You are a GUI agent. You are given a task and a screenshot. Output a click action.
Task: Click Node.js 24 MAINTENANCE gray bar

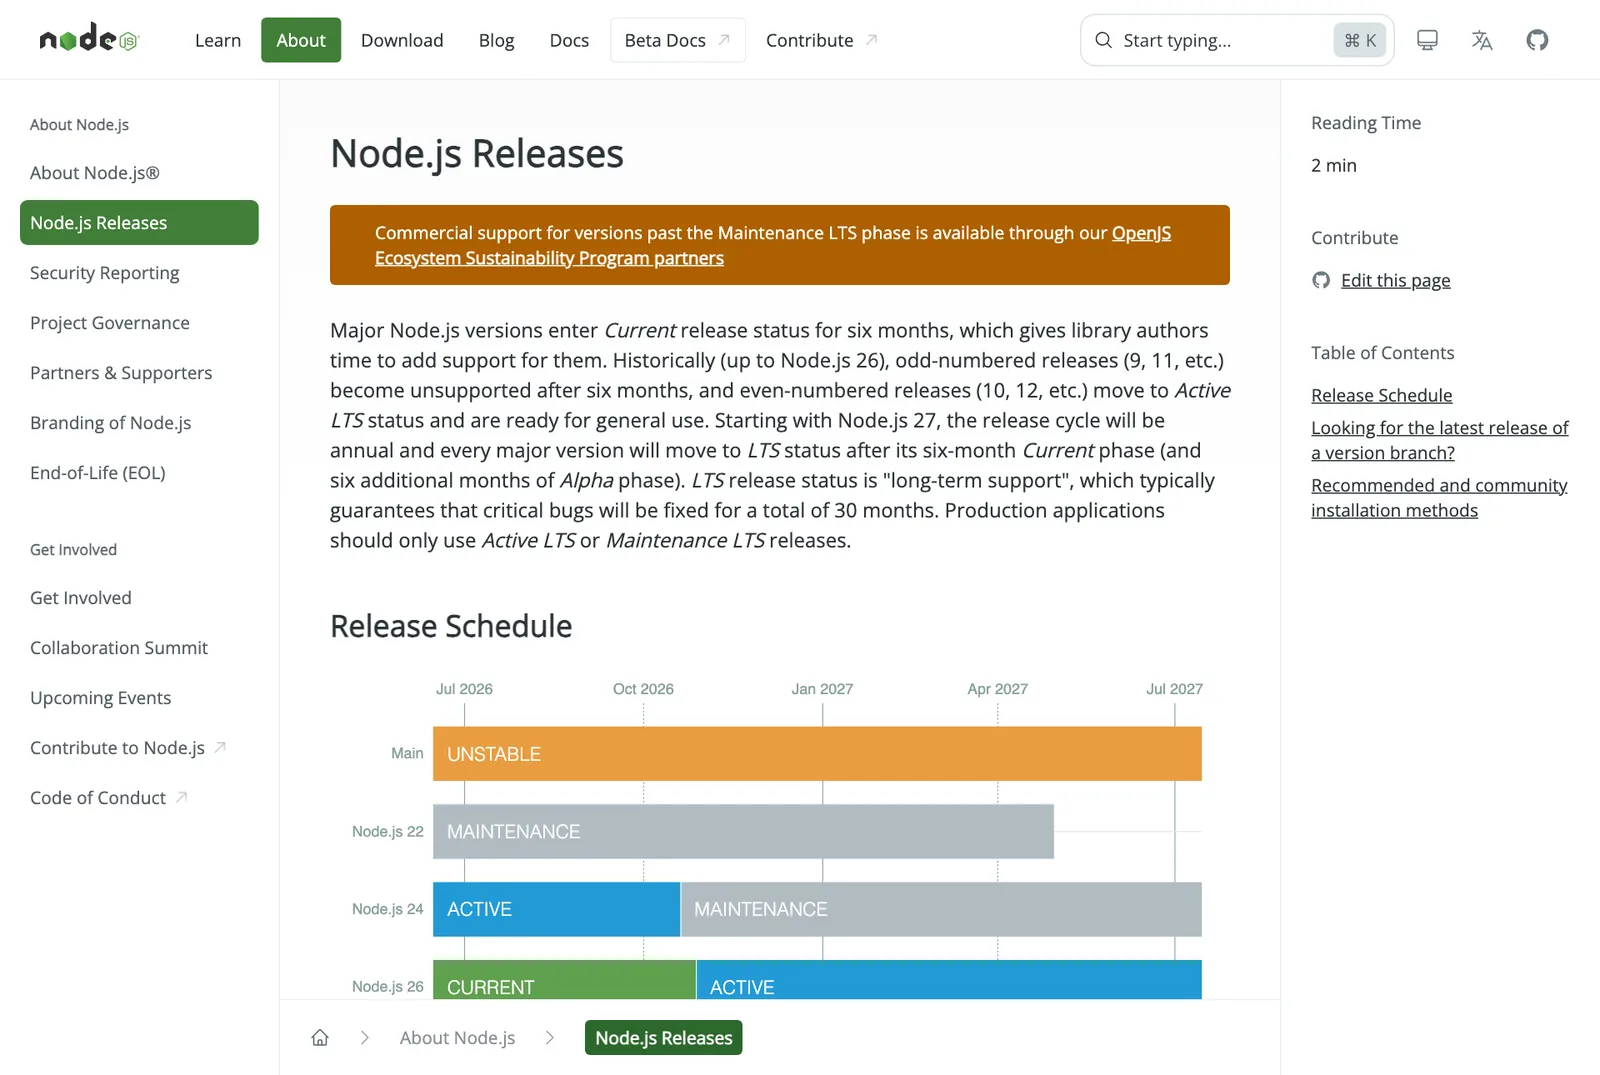pyautogui.click(x=941, y=909)
